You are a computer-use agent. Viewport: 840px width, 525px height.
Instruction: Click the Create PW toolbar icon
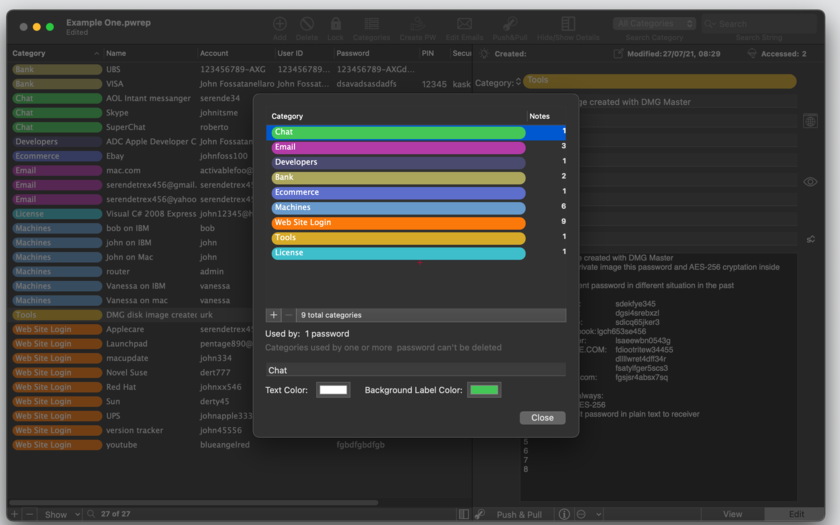click(x=417, y=24)
